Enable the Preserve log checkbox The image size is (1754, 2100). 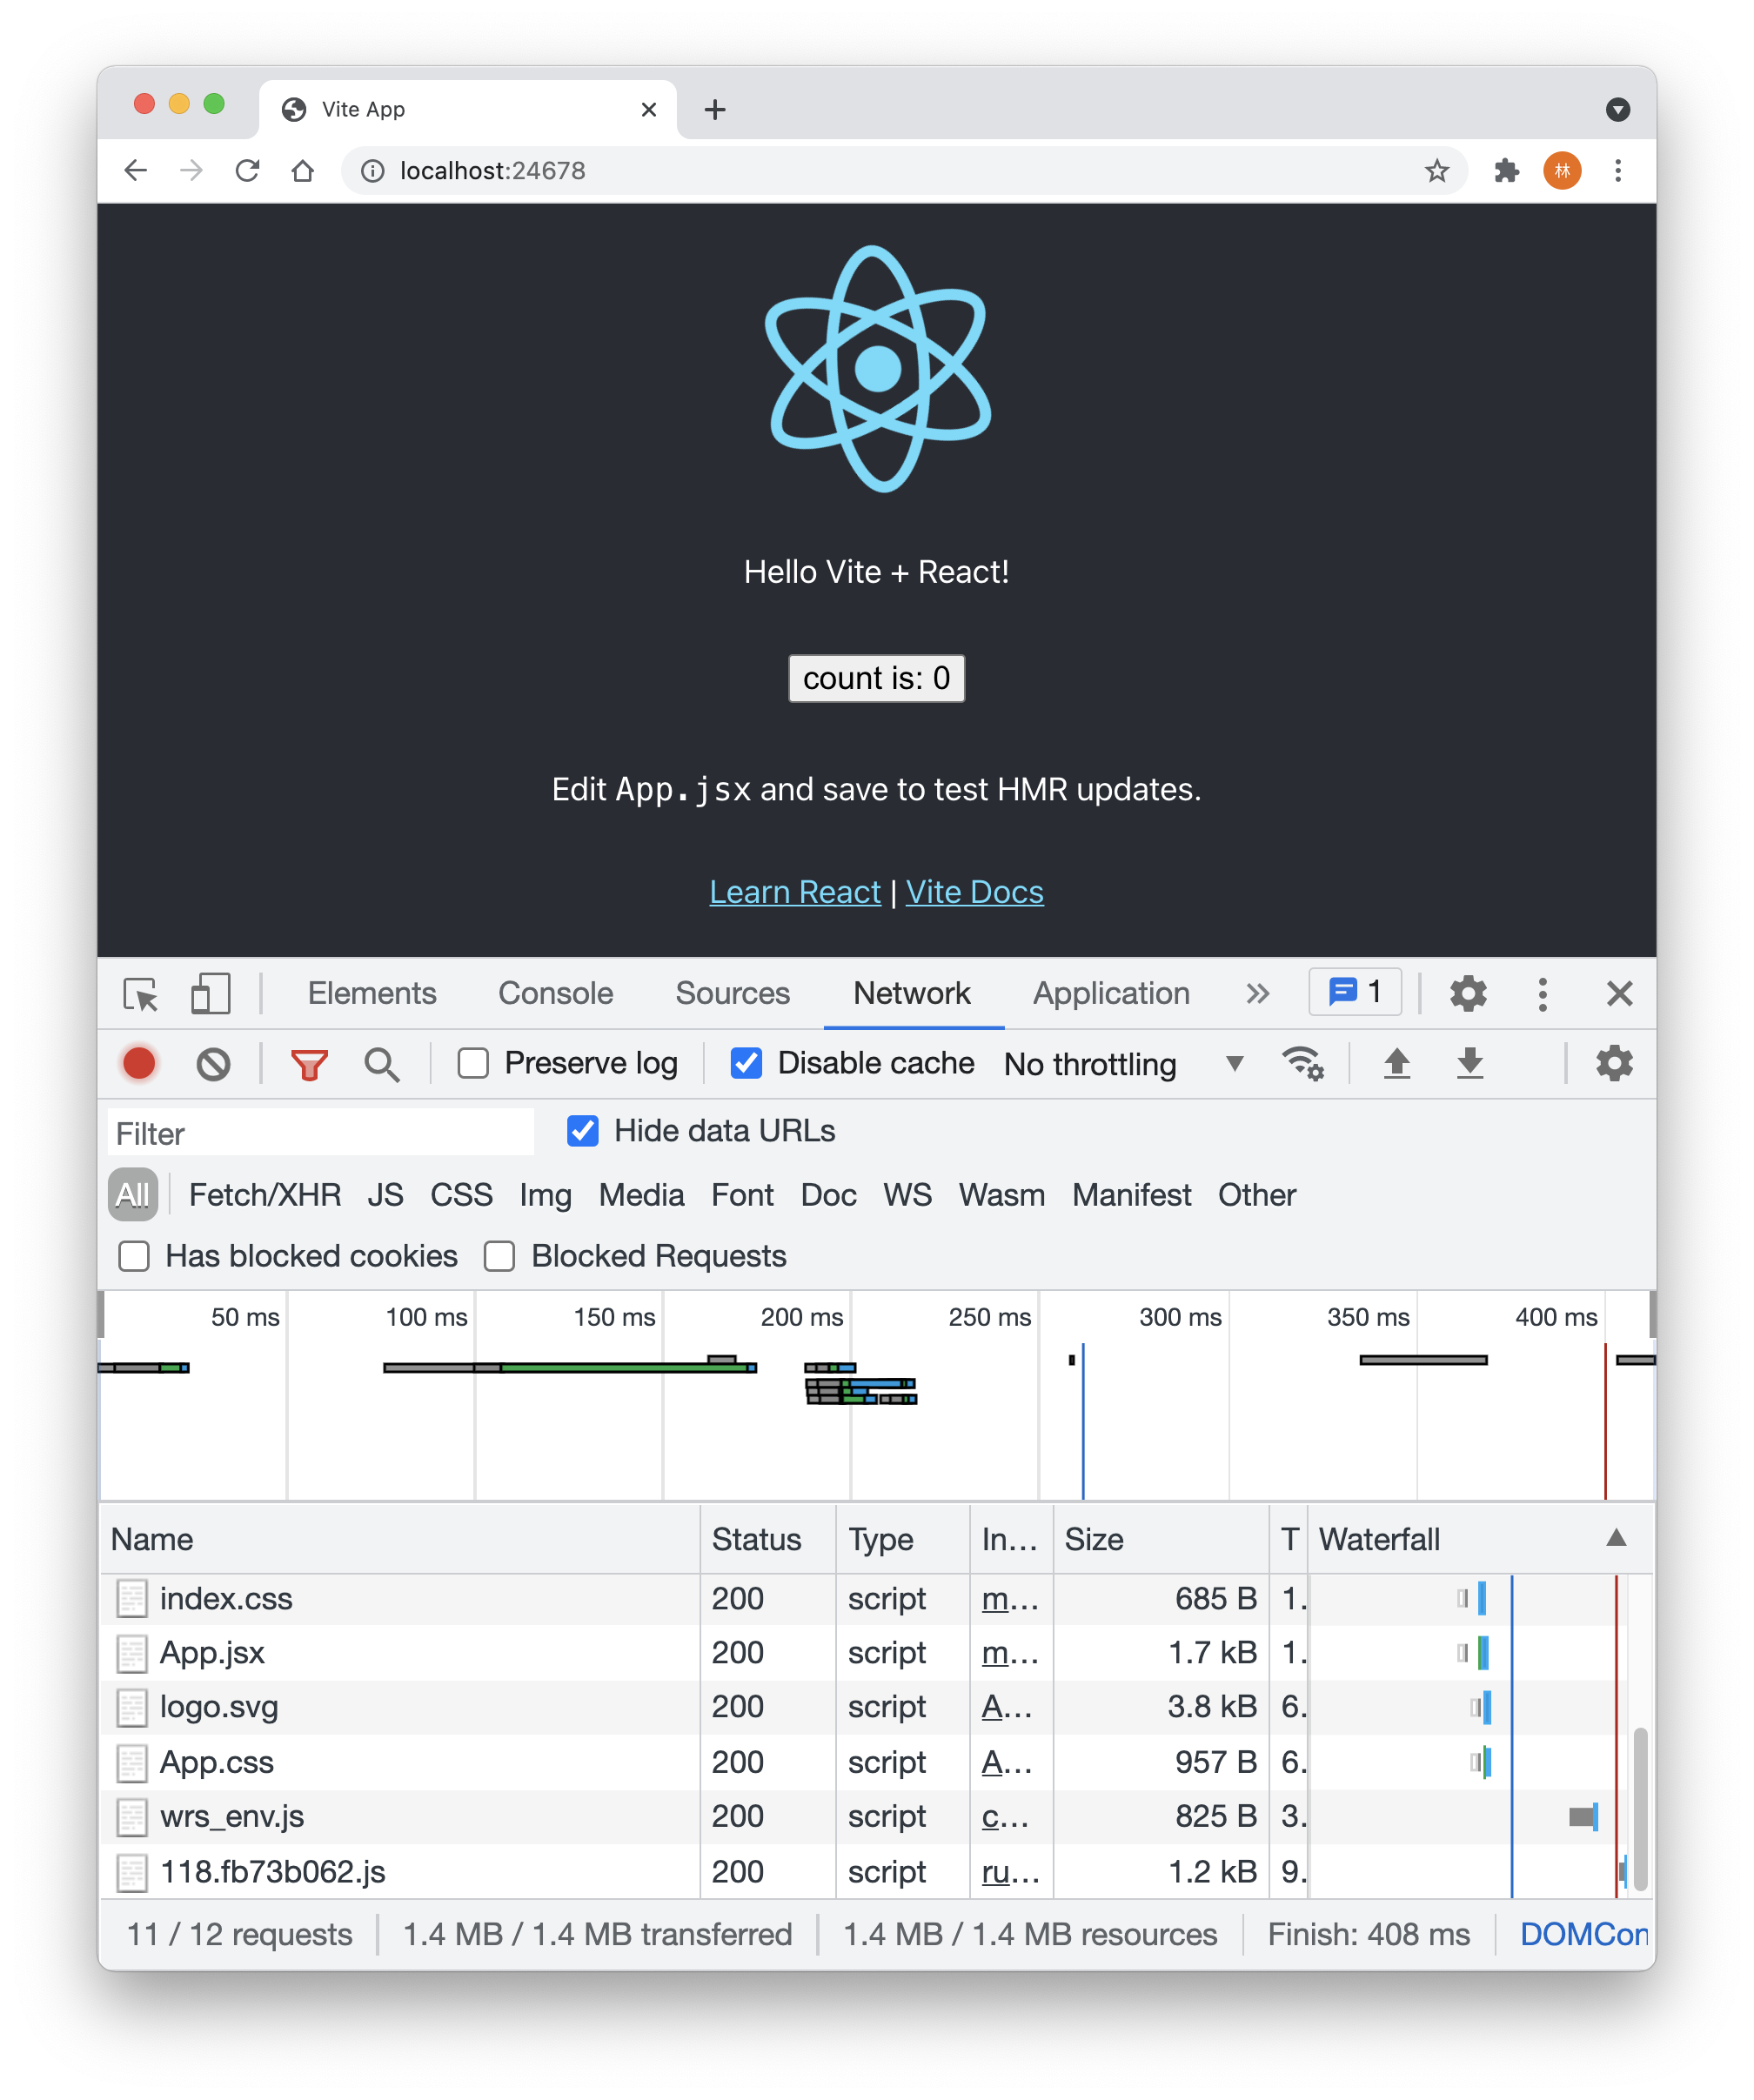point(473,1063)
